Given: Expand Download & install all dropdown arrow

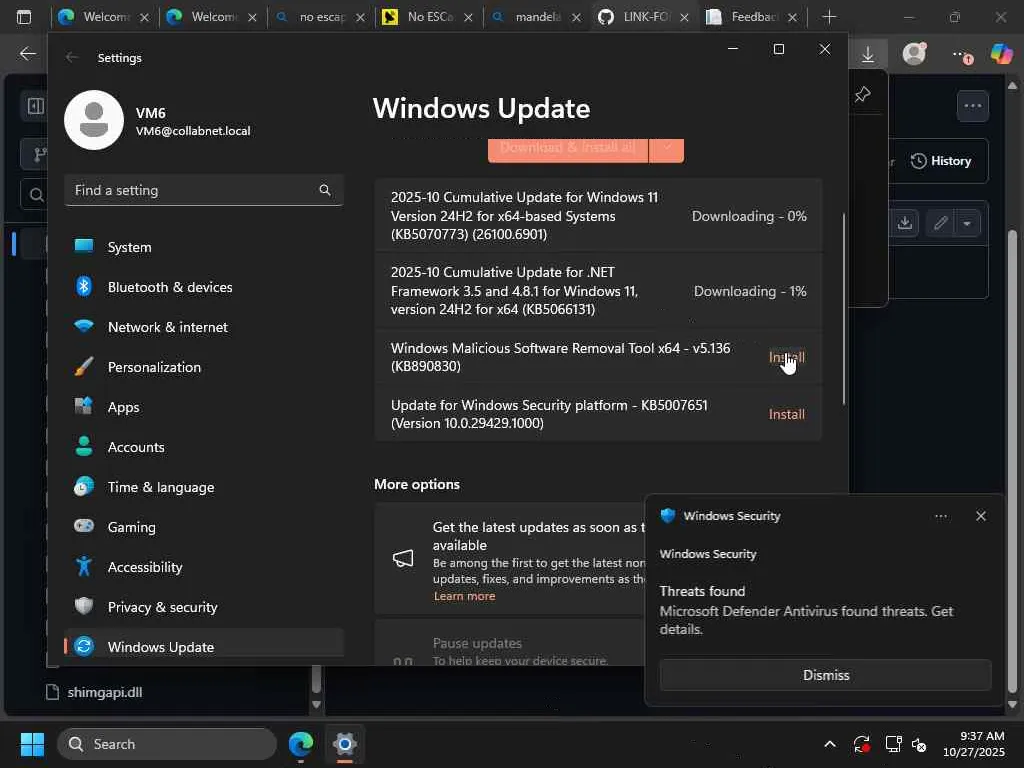Looking at the screenshot, I should [667, 149].
